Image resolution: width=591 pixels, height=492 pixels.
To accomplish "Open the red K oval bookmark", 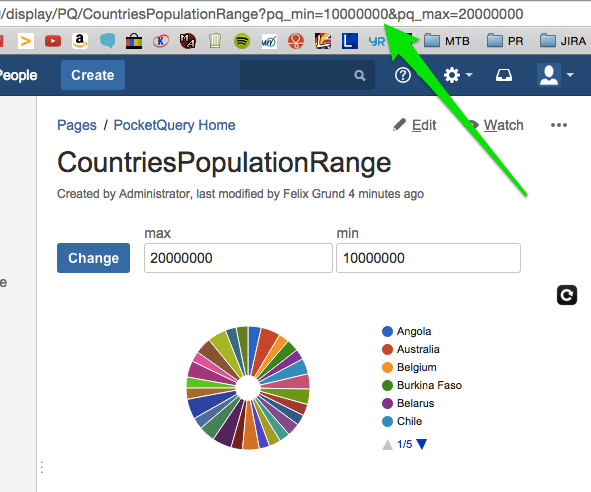I will tap(161, 41).
